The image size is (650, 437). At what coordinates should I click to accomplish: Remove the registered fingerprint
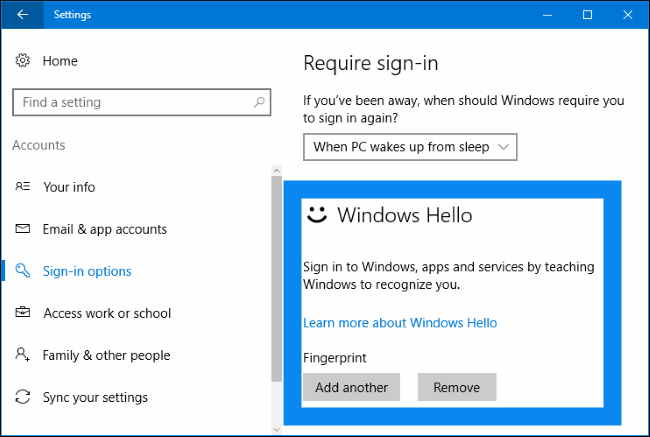tap(456, 387)
